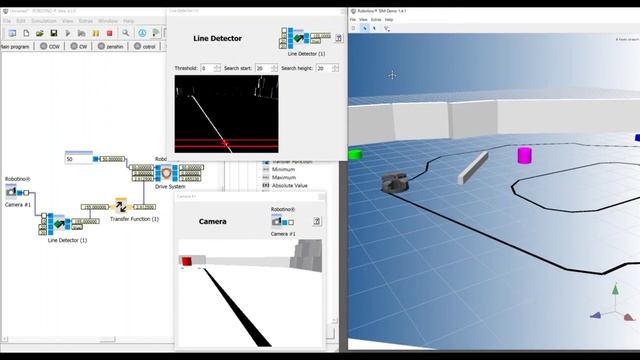
Task: Pause the program with the yellow Pause icon
Action: click(96, 33)
